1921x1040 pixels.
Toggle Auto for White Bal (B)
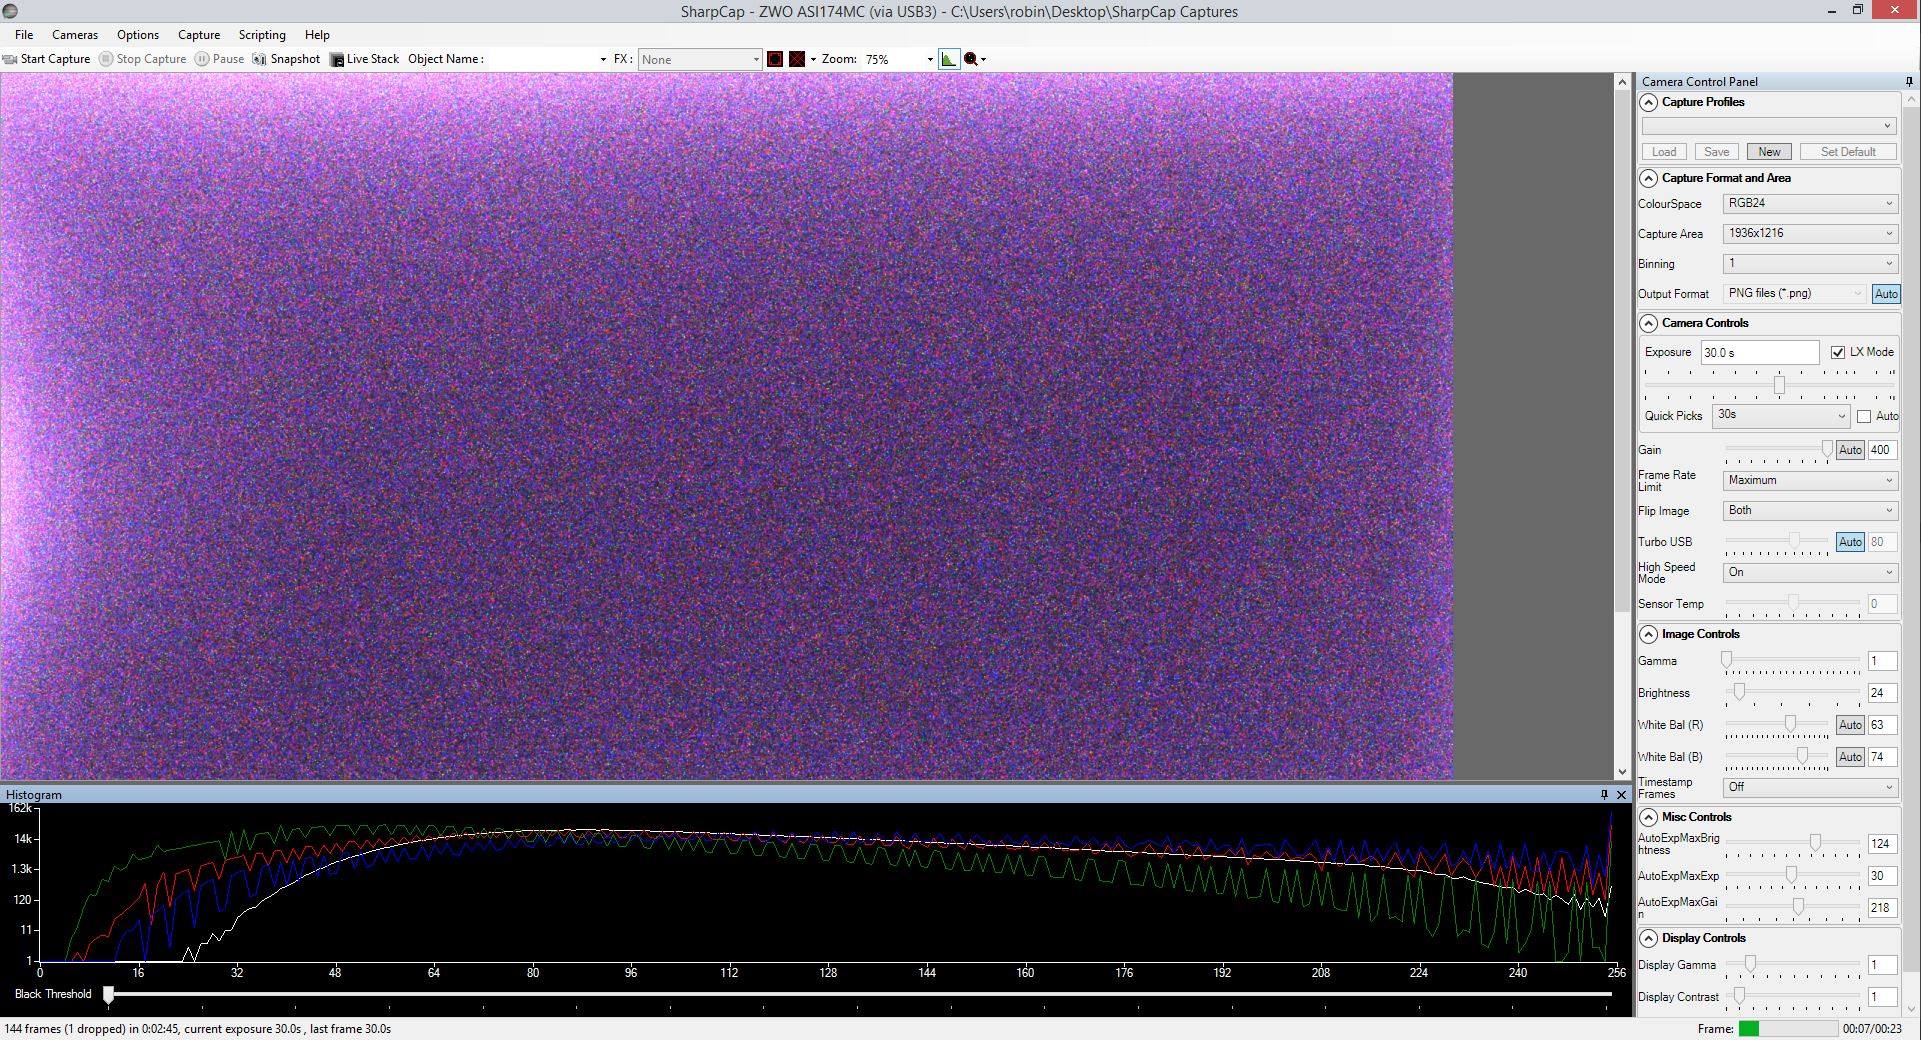pyautogui.click(x=1850, y=757)
